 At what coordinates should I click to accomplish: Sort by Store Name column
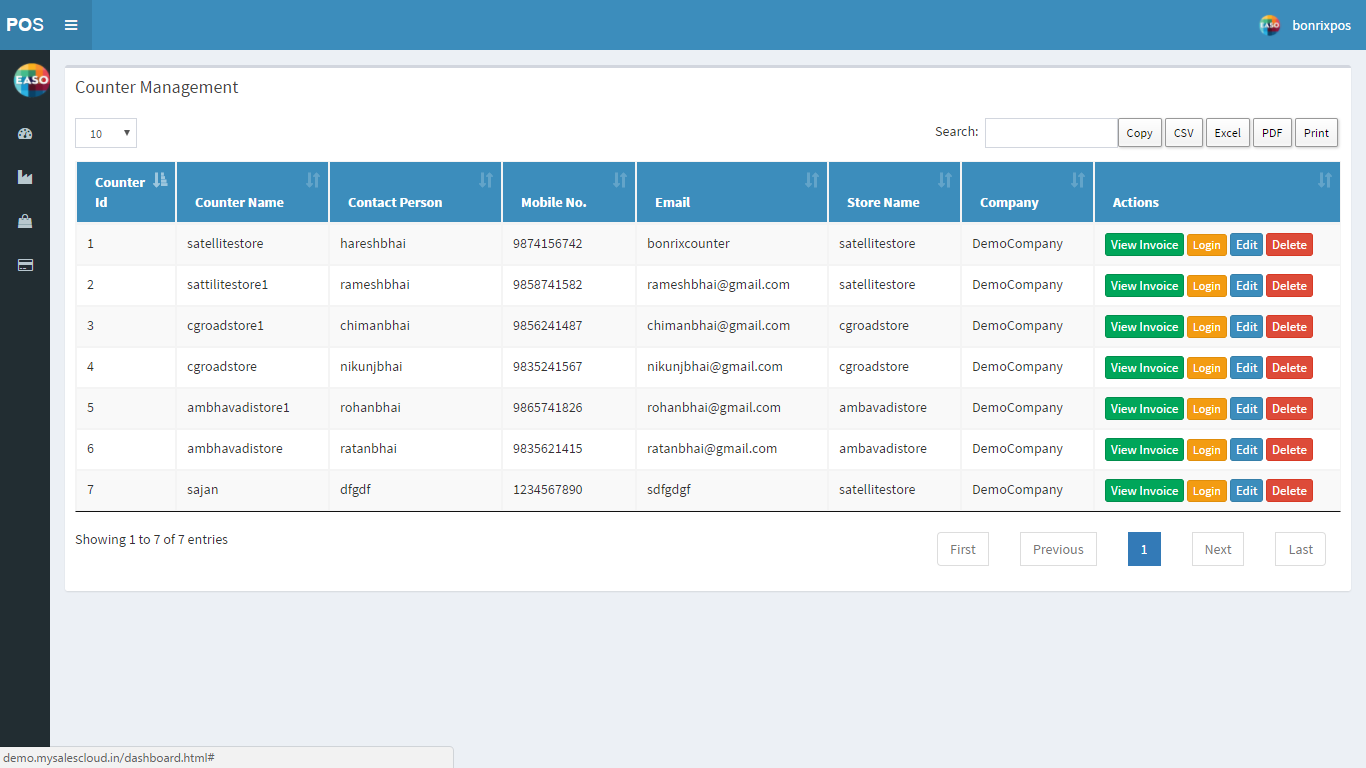[895, 192]
